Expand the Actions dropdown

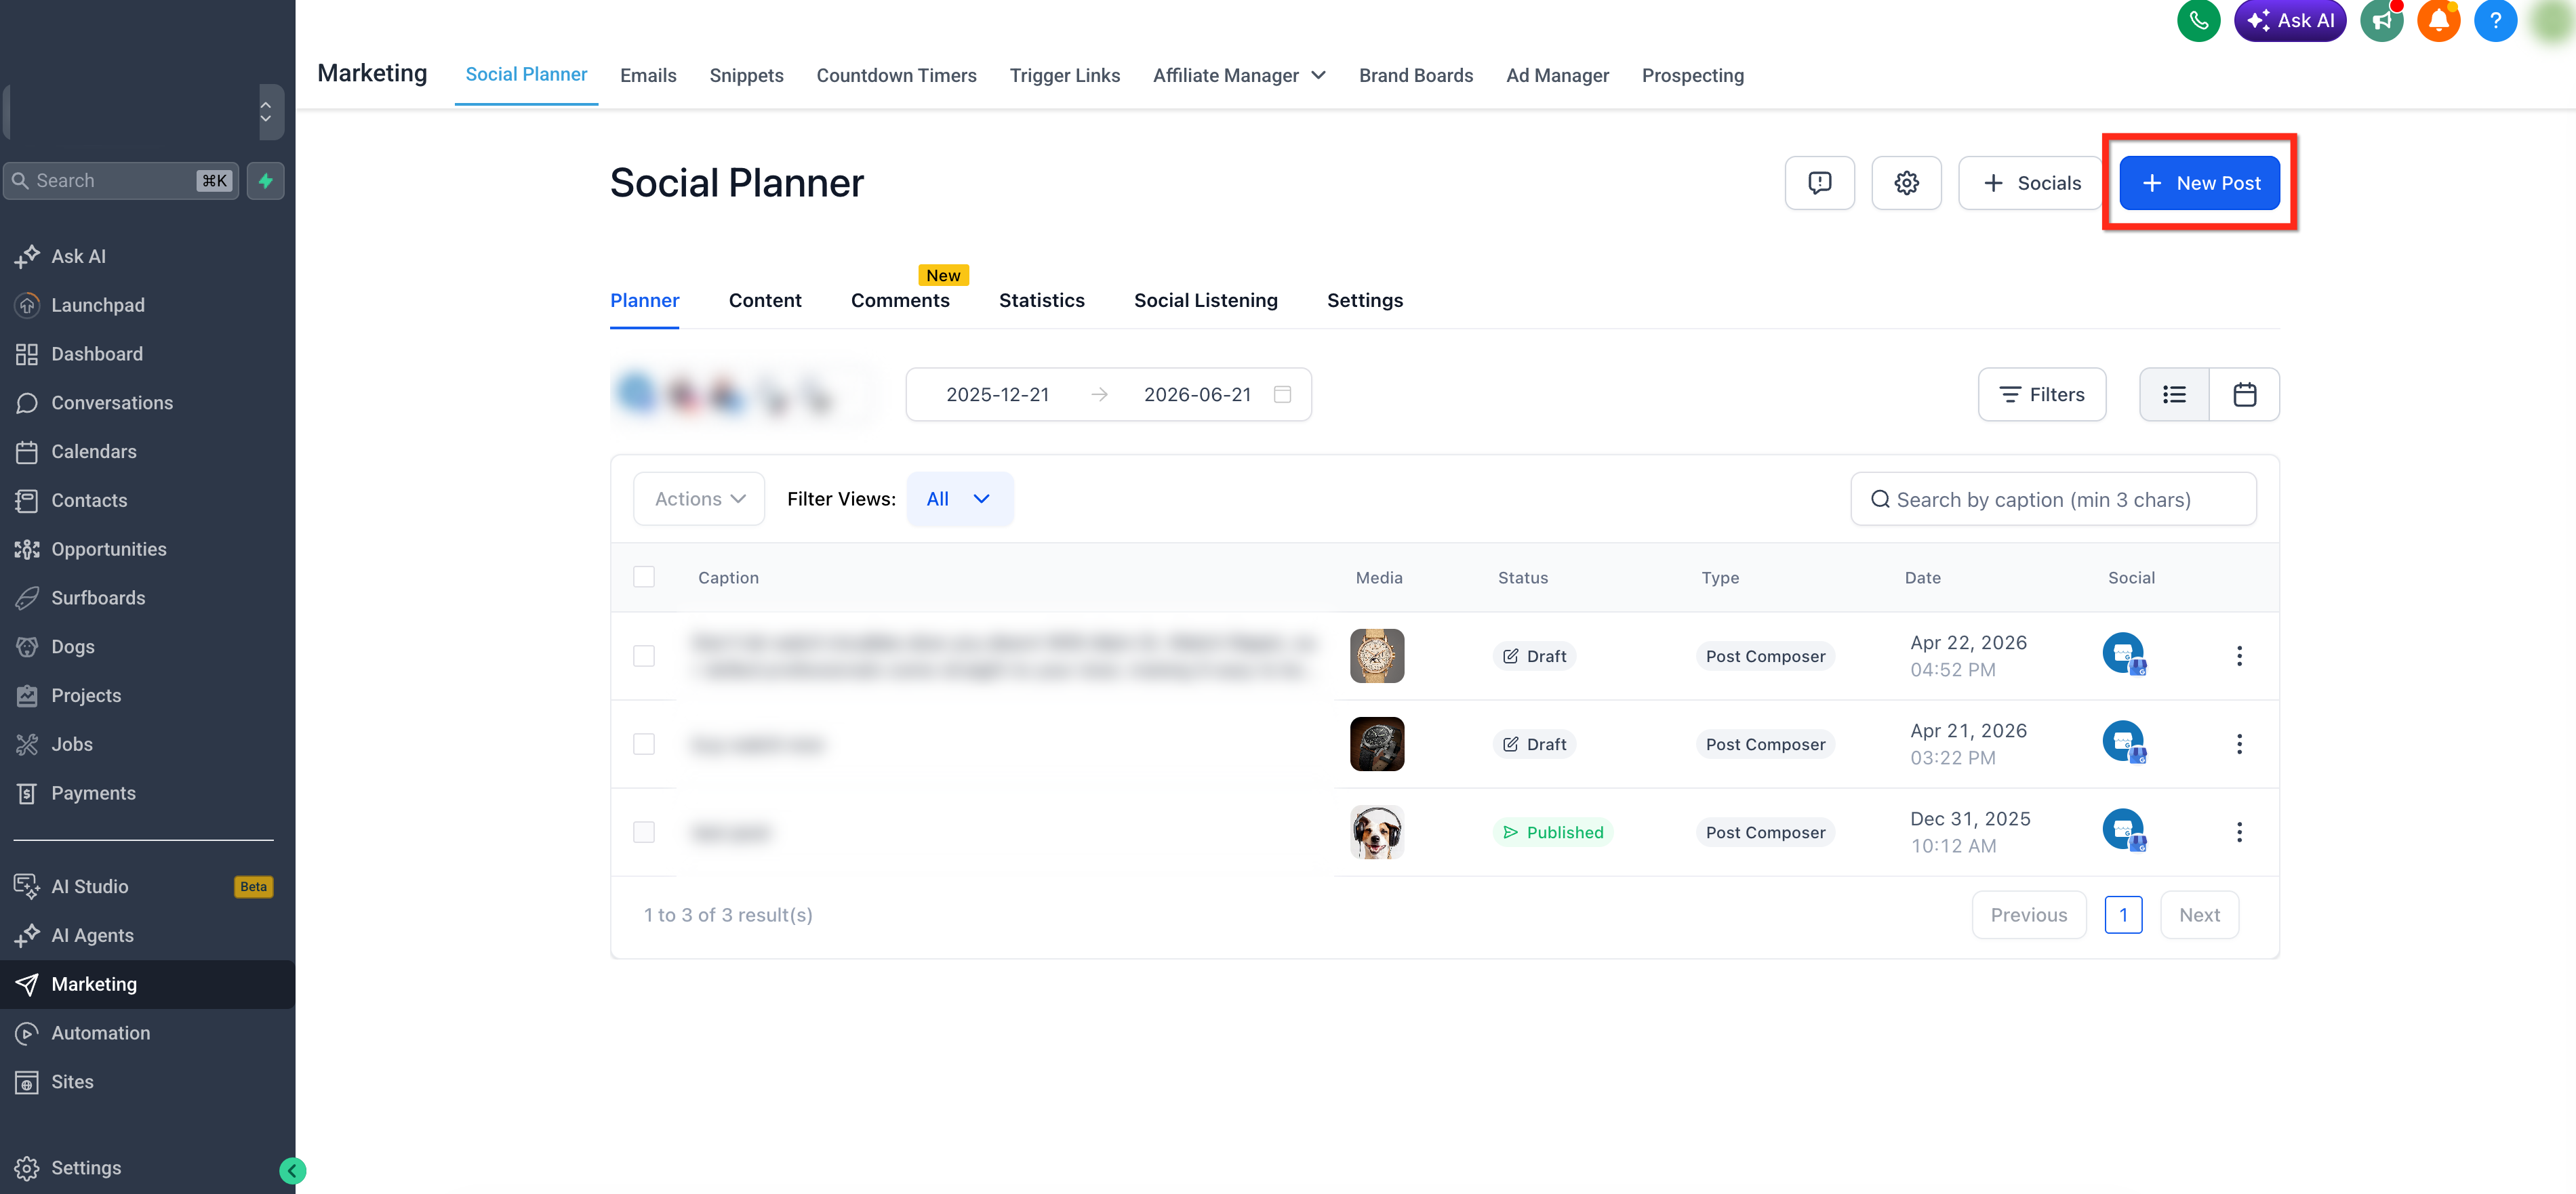(699, 499)
